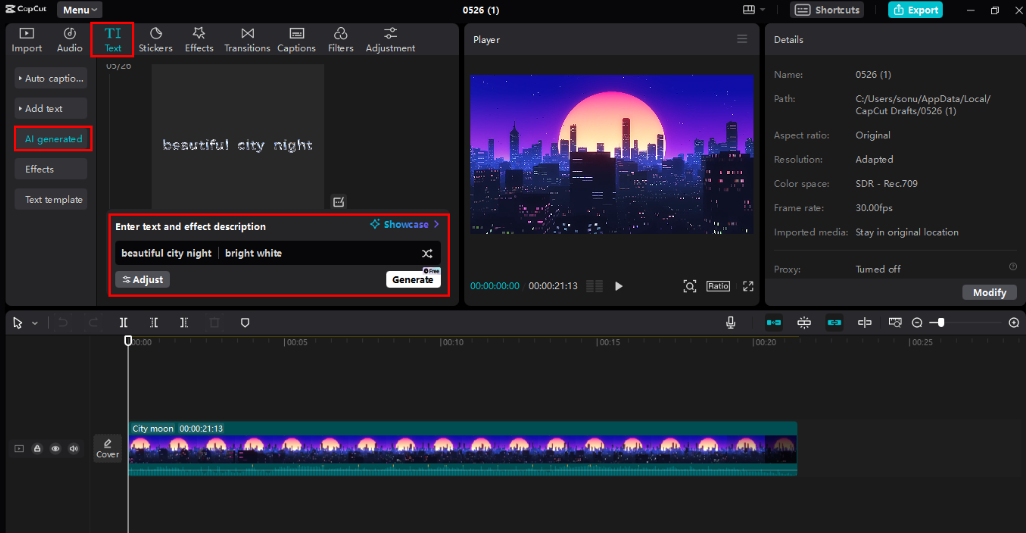
Task: Zoom in the timeline with plus icon
Action: pos(1014,322)
